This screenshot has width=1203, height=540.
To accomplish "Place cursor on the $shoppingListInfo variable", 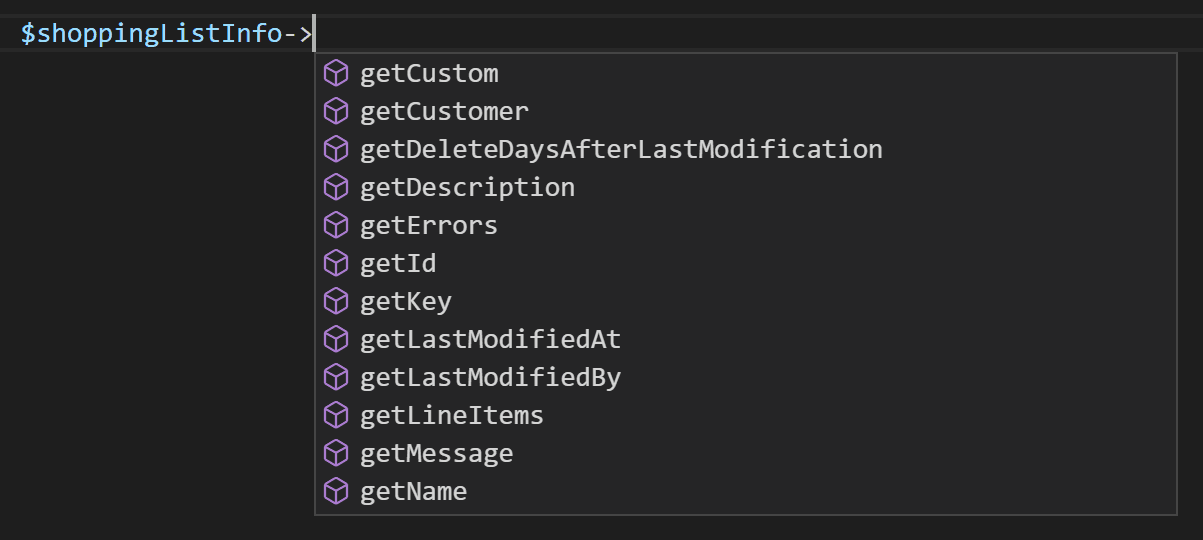I will coord(151,34).
